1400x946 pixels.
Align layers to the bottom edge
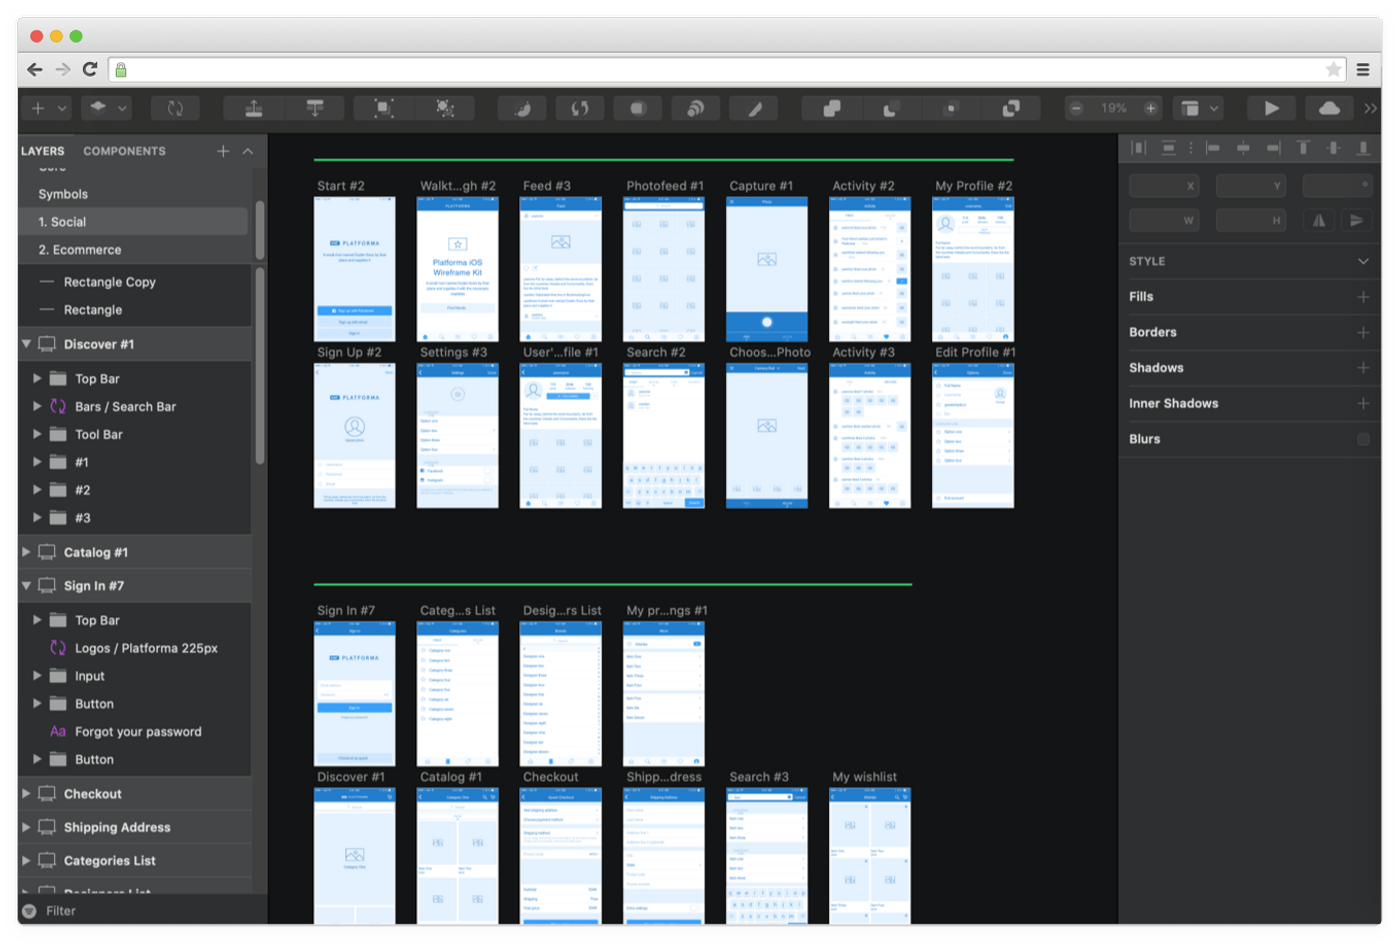(x=1363, y=148)
